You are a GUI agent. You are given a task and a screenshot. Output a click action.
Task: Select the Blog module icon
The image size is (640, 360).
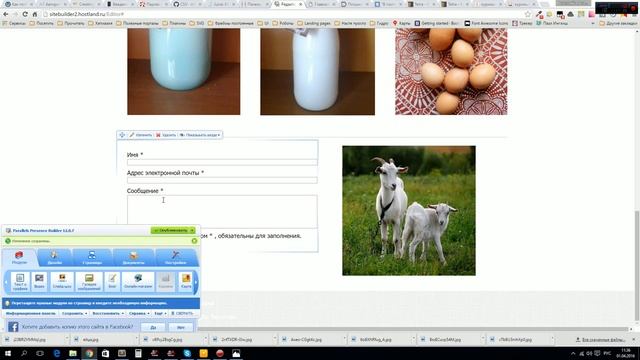click(x=112, y=282)
